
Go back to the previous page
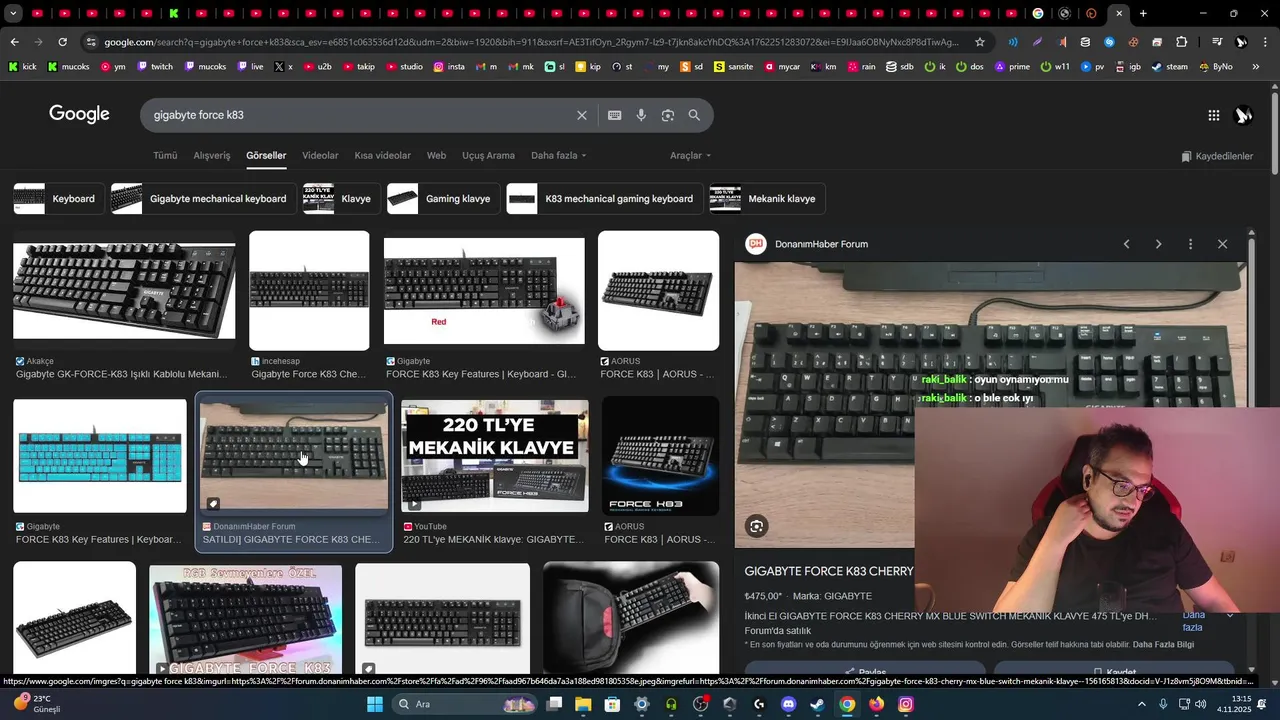14,42
